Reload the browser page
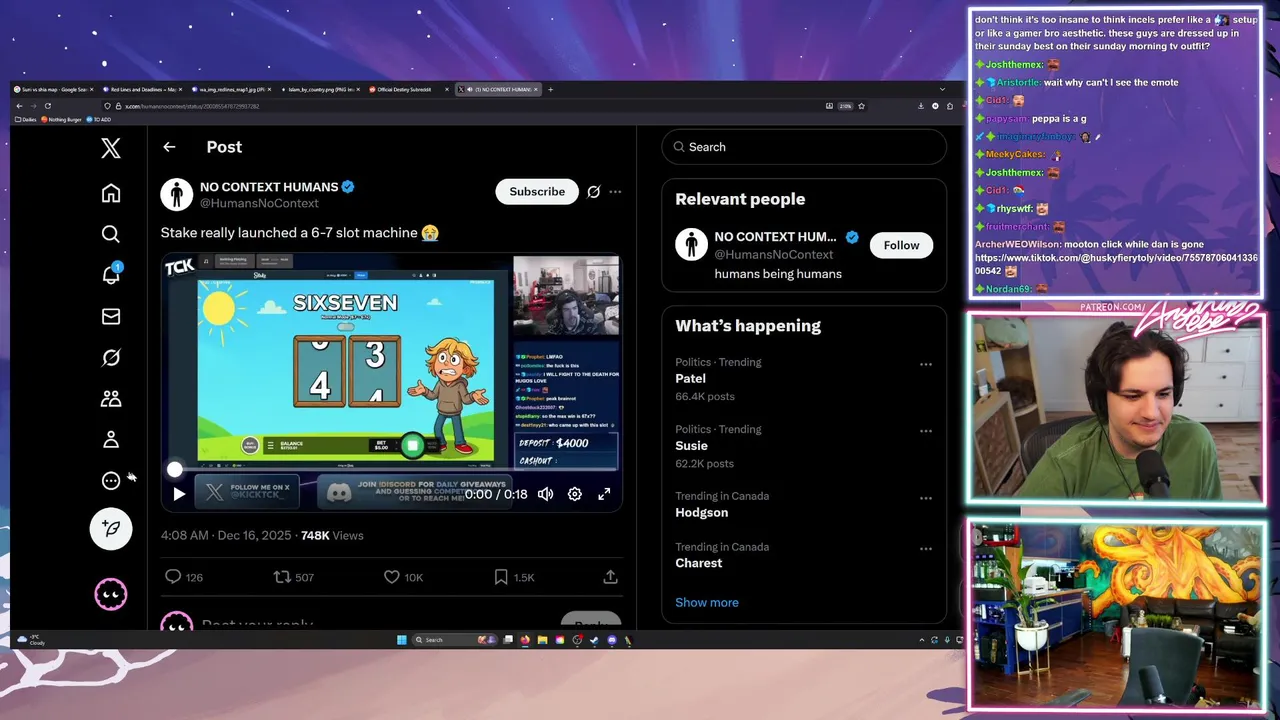This screenshot has width=1280, height=720. (47, 105)
